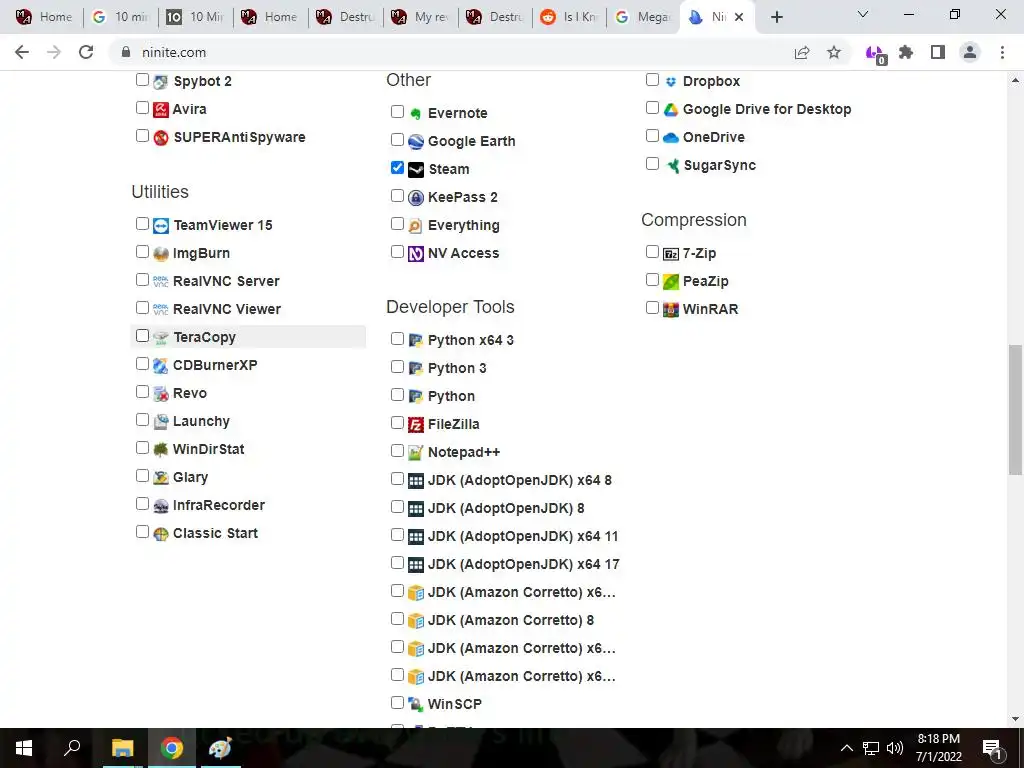1024x768 pixels.
Task: Open the Paint app in the taskbar
Action: tap(220, 748)
